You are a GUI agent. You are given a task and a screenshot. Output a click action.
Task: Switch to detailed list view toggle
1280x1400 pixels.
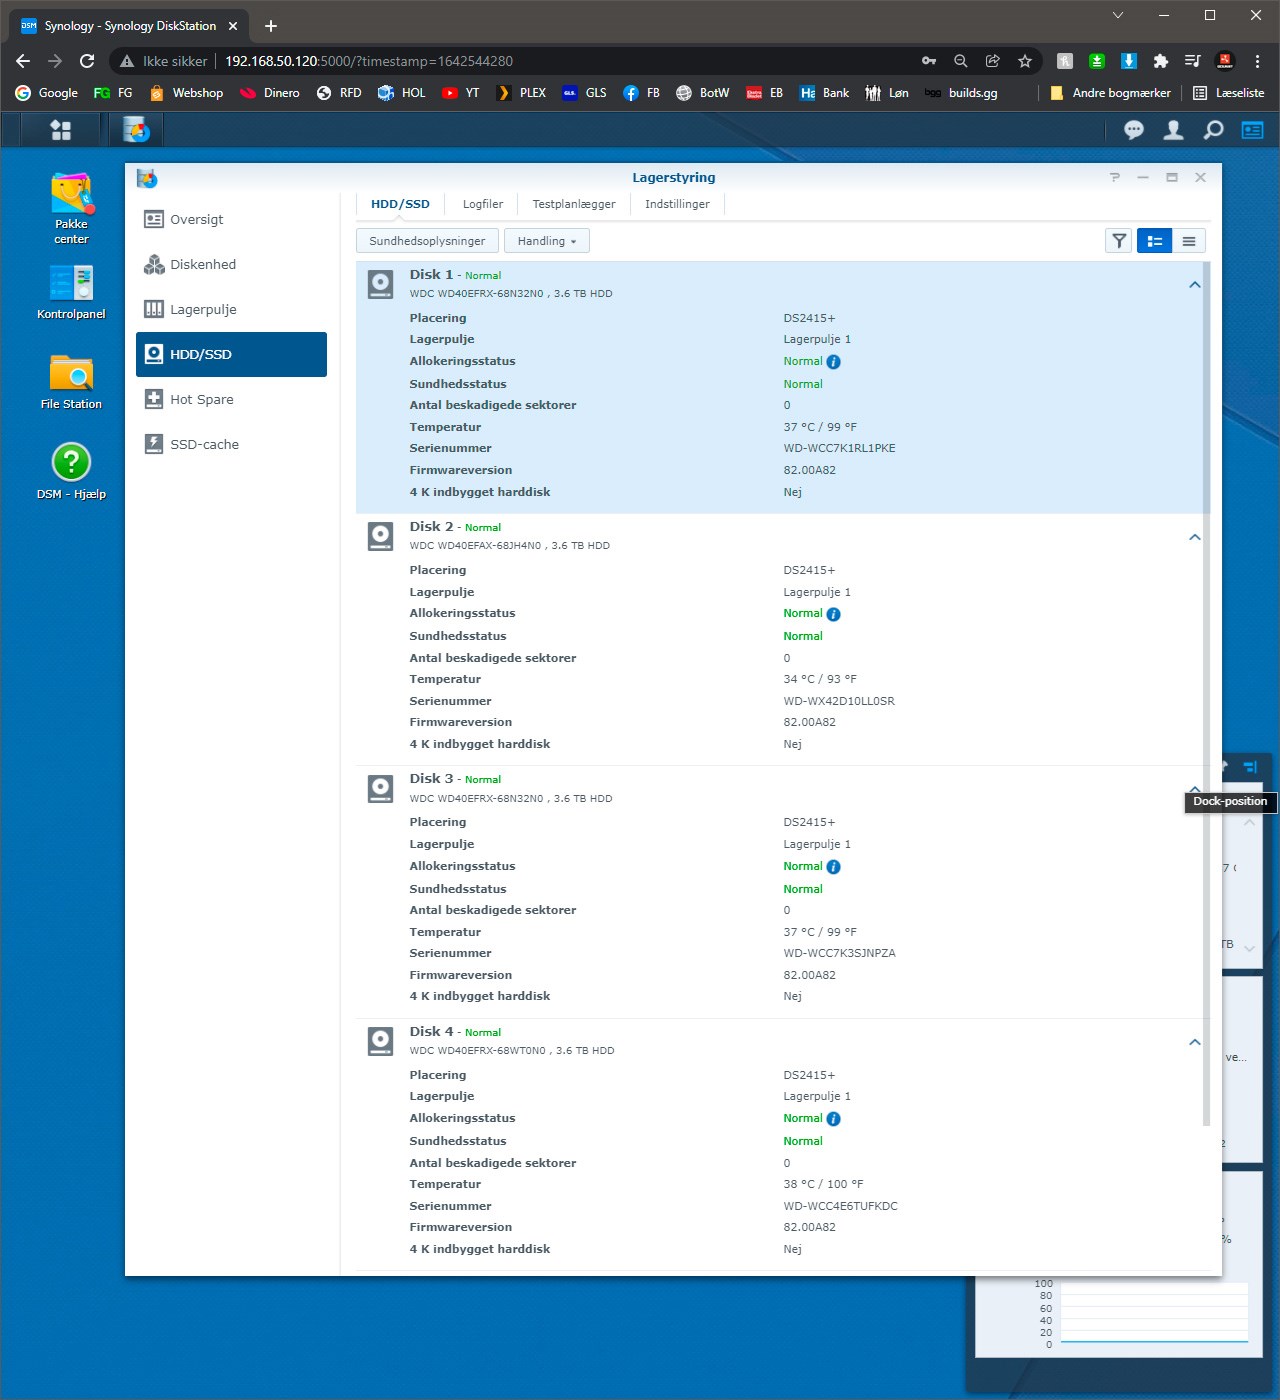pyautogui.click(x=1154, y=241)
